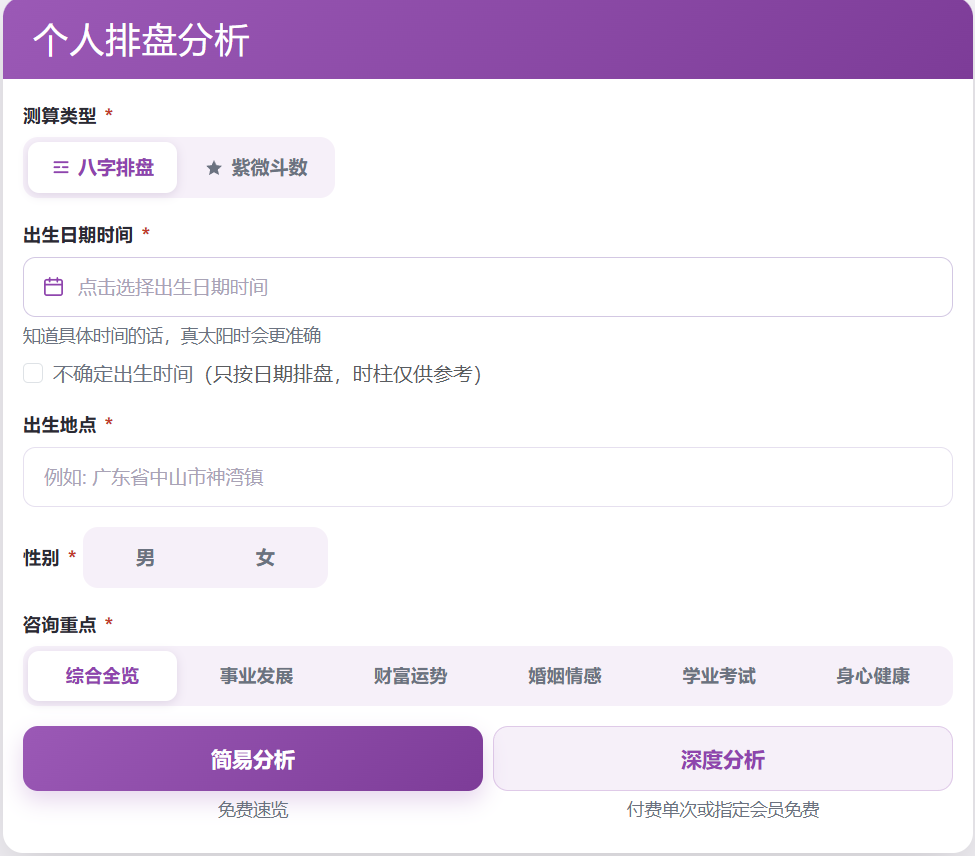
Task: Select the 八字排盘 calculation type
Action: coord(103,167)
